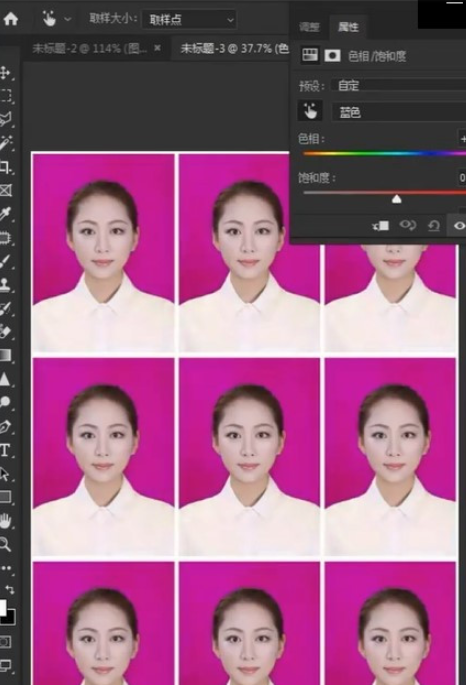Click the view previous state eye-arrow icon
Screen dimensions: 466x685
pos(407,225)
